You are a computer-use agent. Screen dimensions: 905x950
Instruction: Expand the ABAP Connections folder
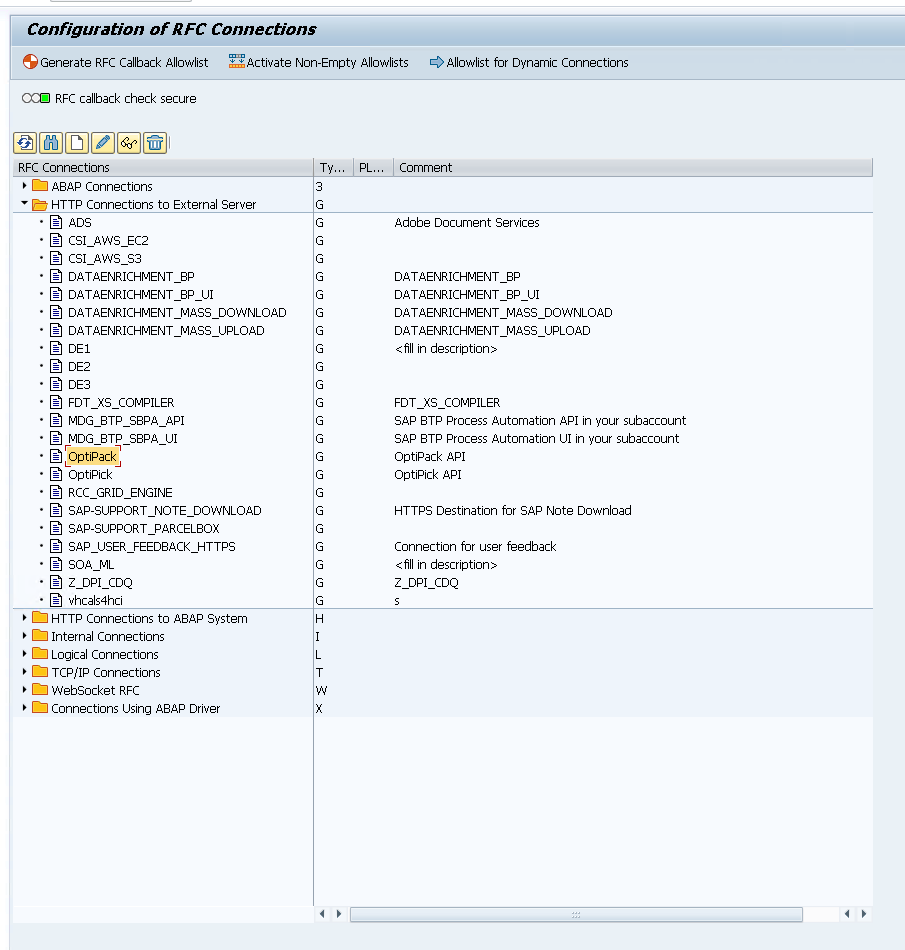pyautogui.click(x=25, y=186)
